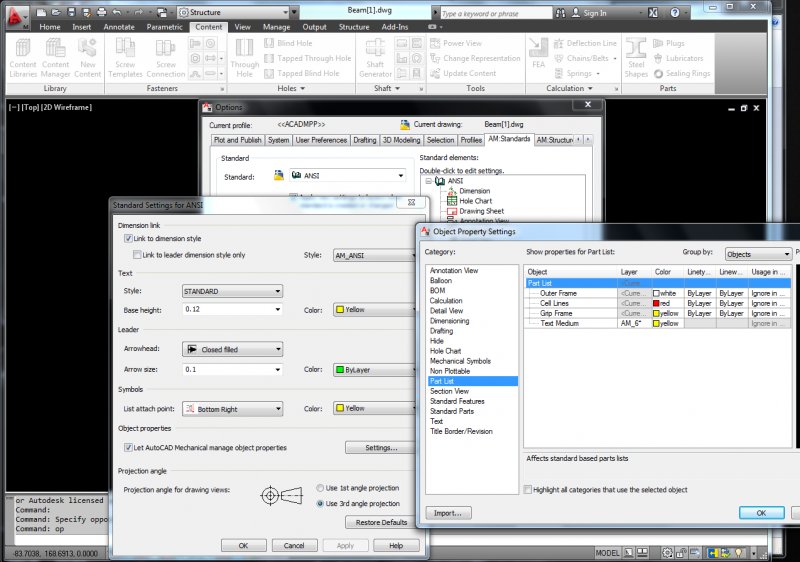Click Outer Frame row in properties table

click(x=658, y=293)
